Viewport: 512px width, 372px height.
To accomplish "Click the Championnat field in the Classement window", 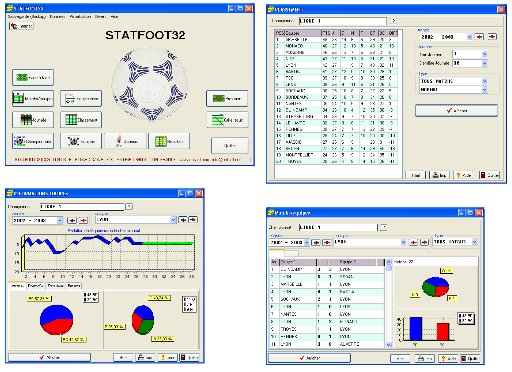I will click(x=343, y=21).
